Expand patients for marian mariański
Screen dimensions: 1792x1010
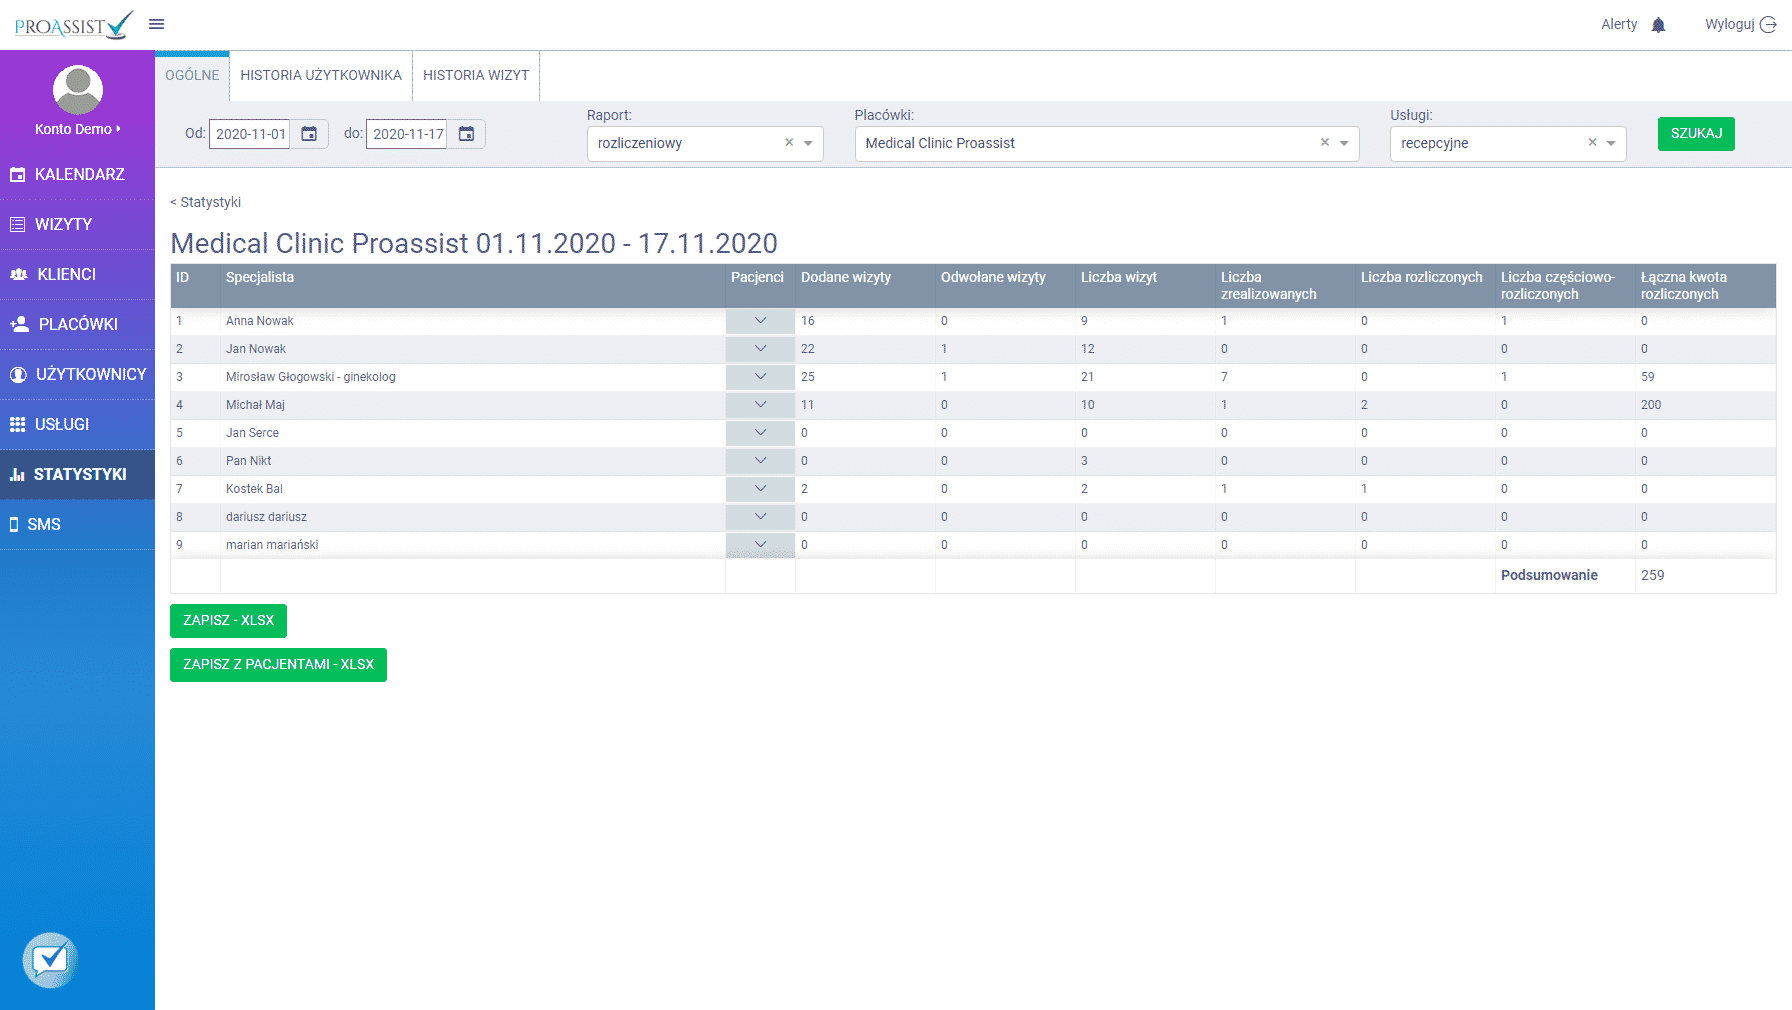pos(760,545)
